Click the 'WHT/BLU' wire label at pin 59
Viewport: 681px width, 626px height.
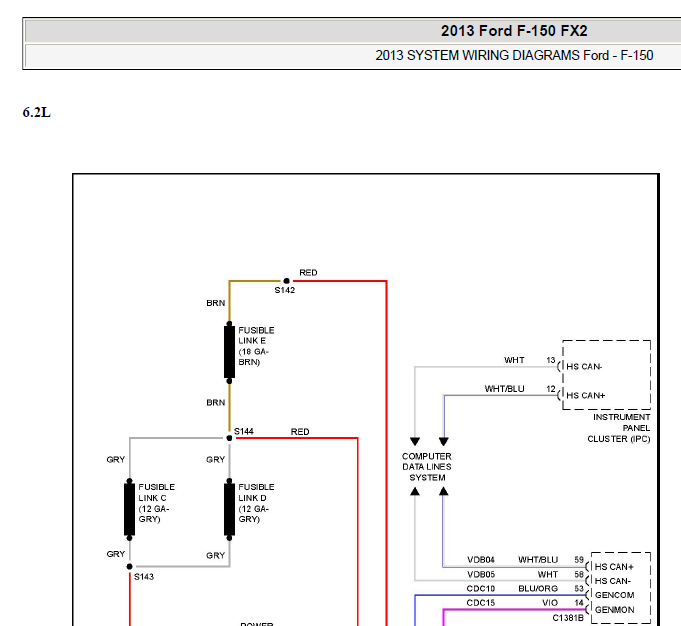click(538, 560)
